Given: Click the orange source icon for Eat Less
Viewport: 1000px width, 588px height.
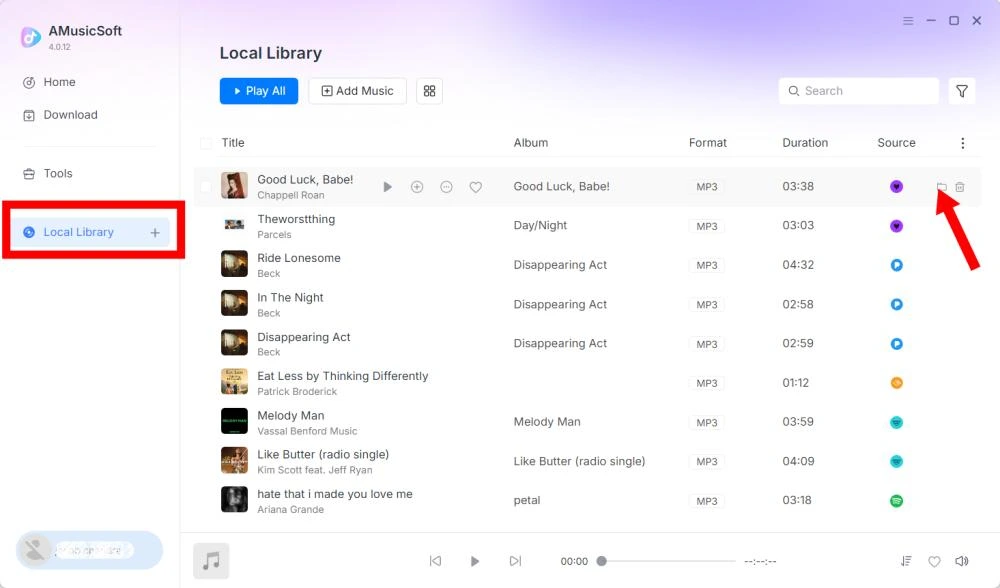Looking at the screenshot, I should click(x=897, y=383).
